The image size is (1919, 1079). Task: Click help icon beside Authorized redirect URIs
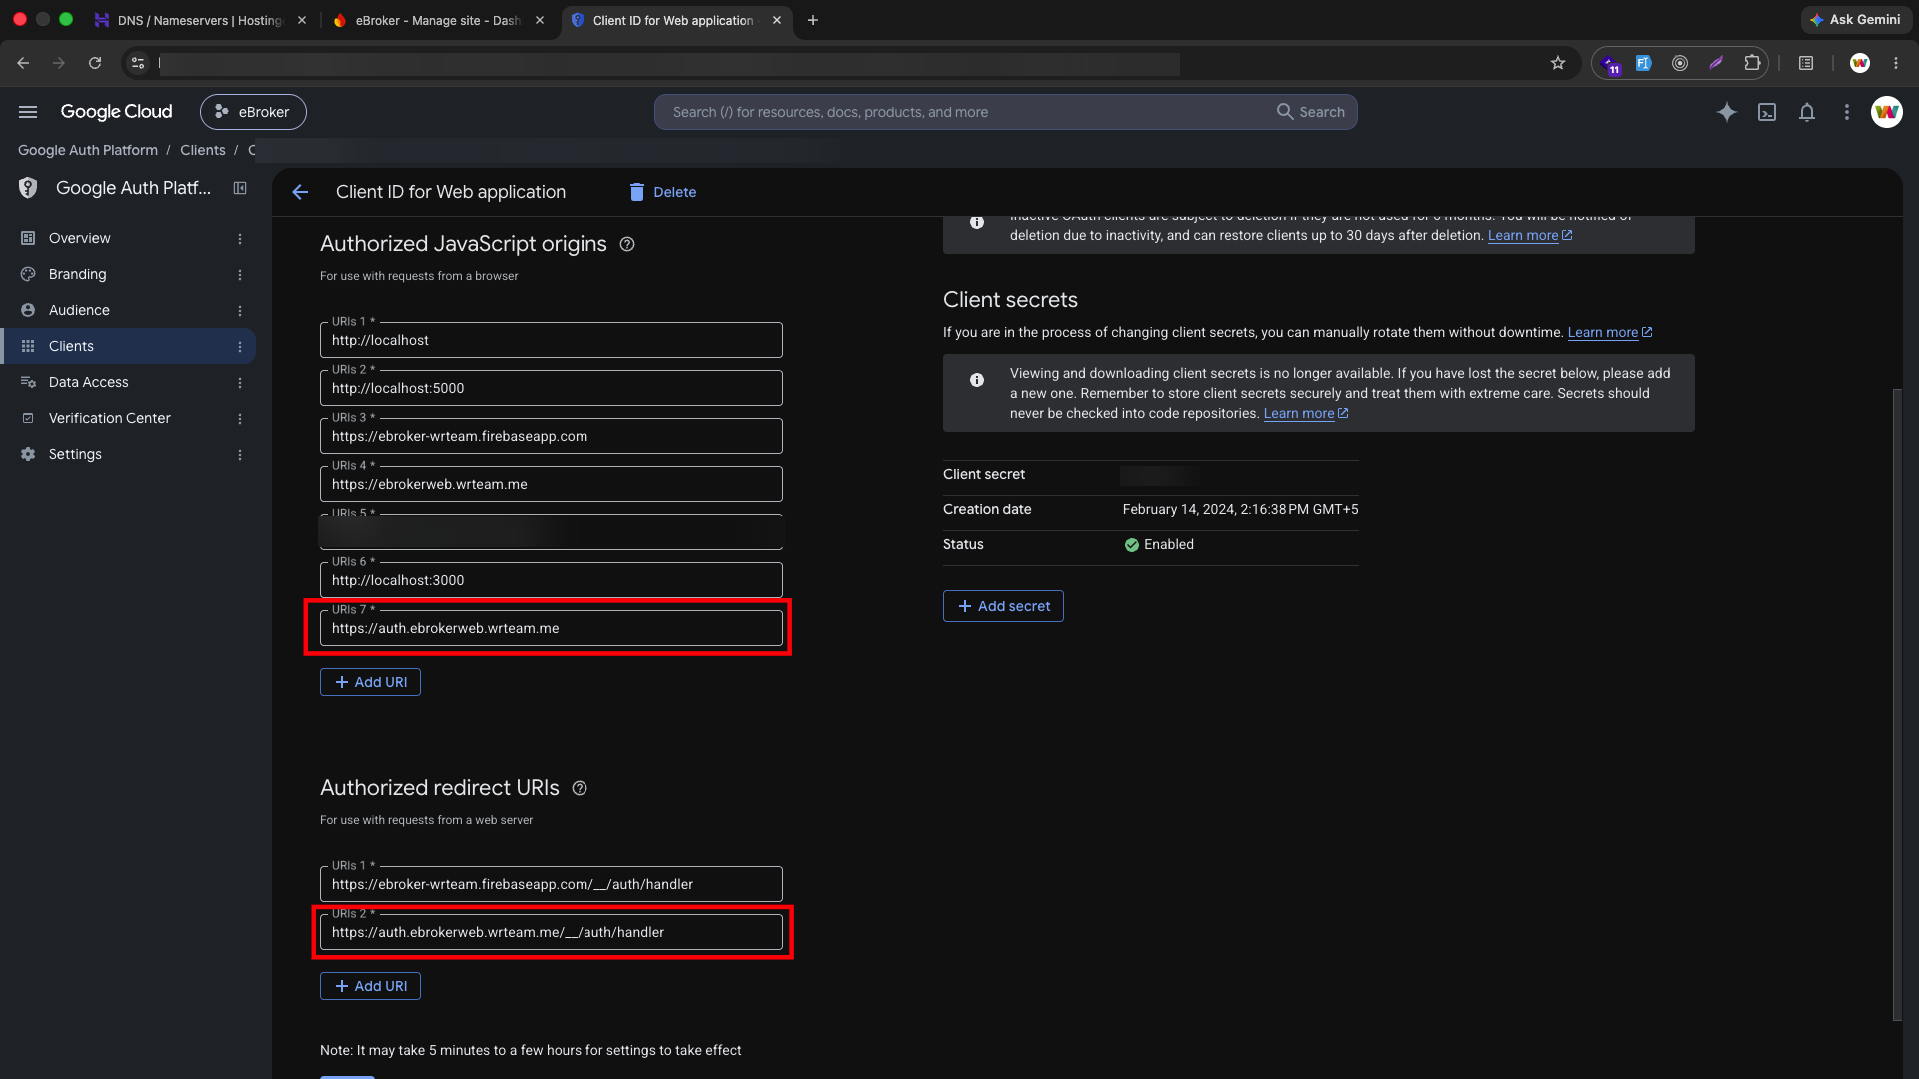[x=580, y=788]
